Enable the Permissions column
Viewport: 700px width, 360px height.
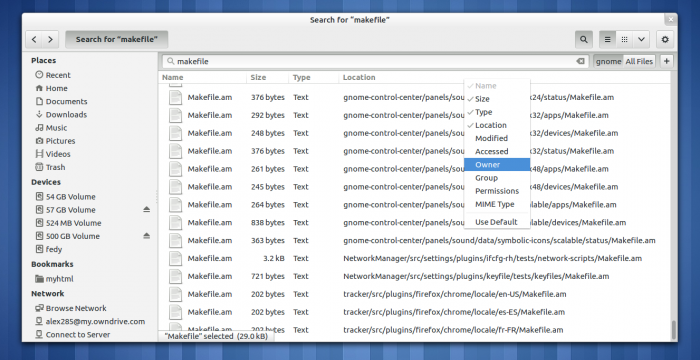tap(497, 191)
